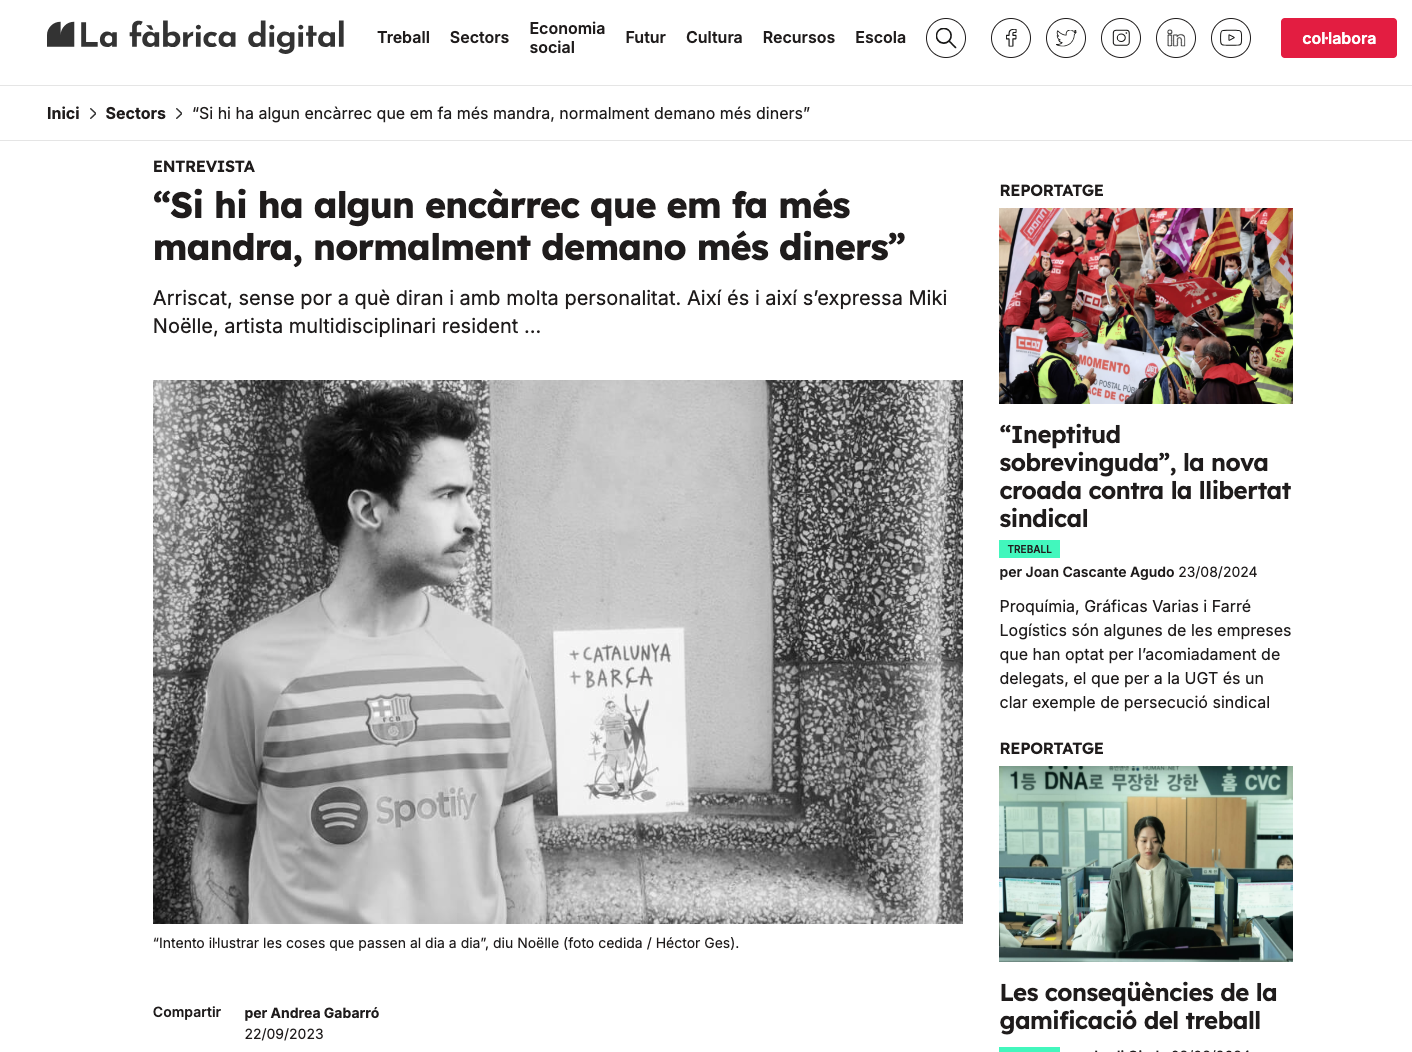1412x1052 pixels.
Task: Open the gamificació del treball article title
Action: point(1138,1006)
